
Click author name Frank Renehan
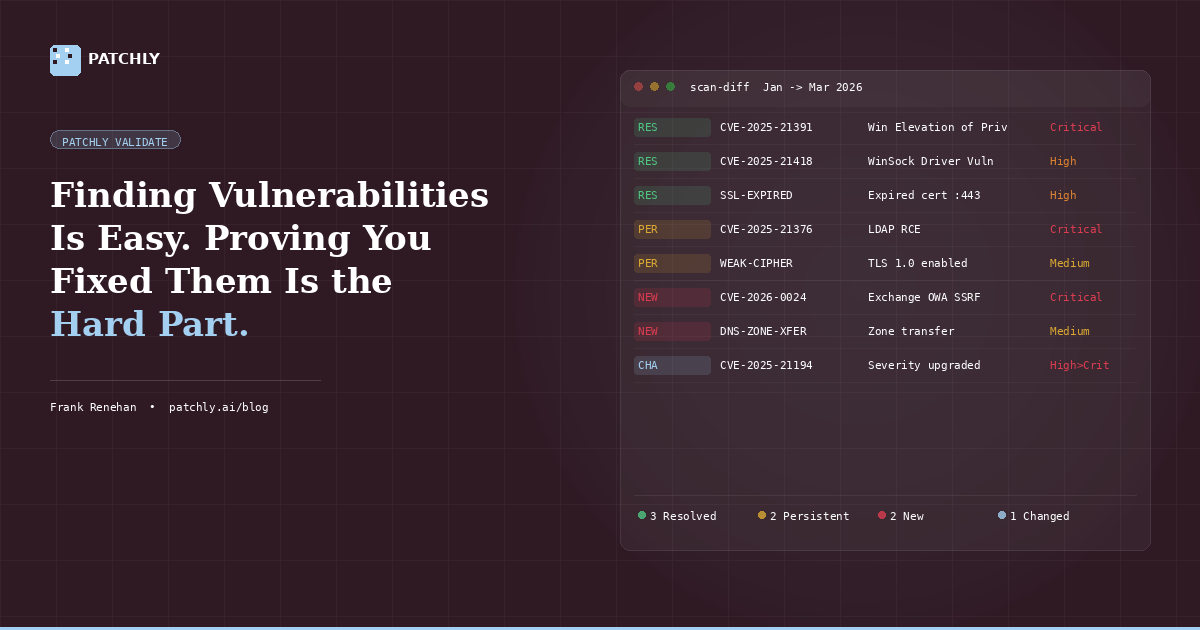93,407
